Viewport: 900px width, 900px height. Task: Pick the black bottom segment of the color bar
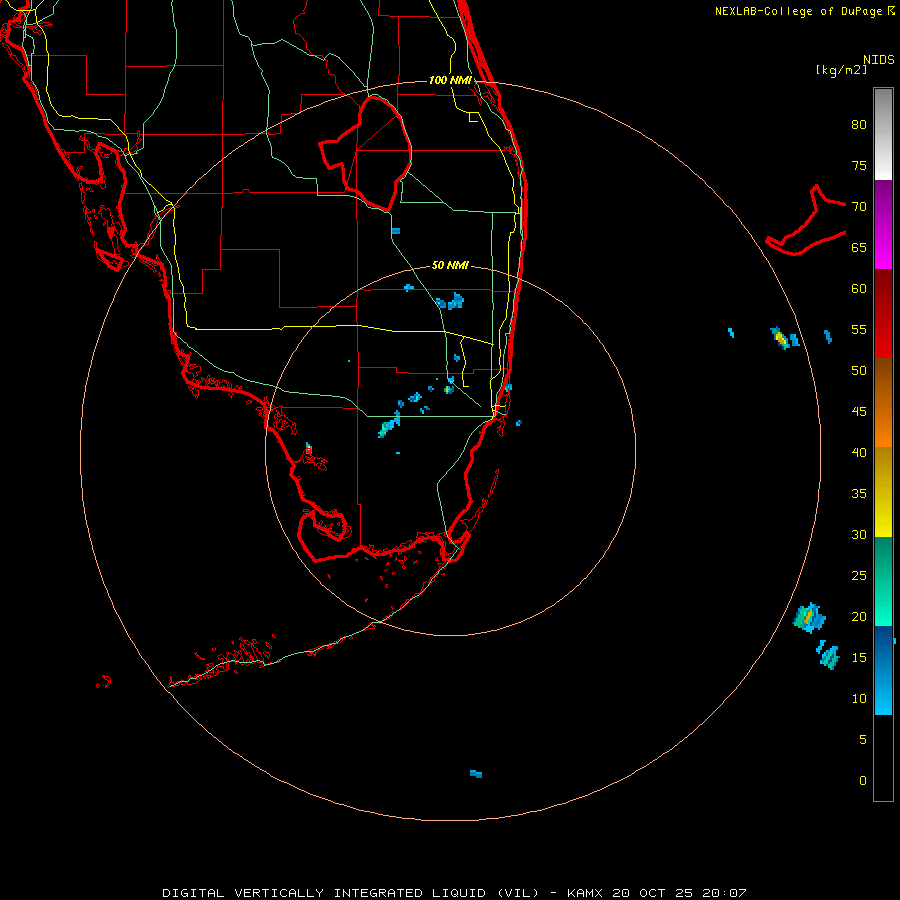tap(883, 758)
